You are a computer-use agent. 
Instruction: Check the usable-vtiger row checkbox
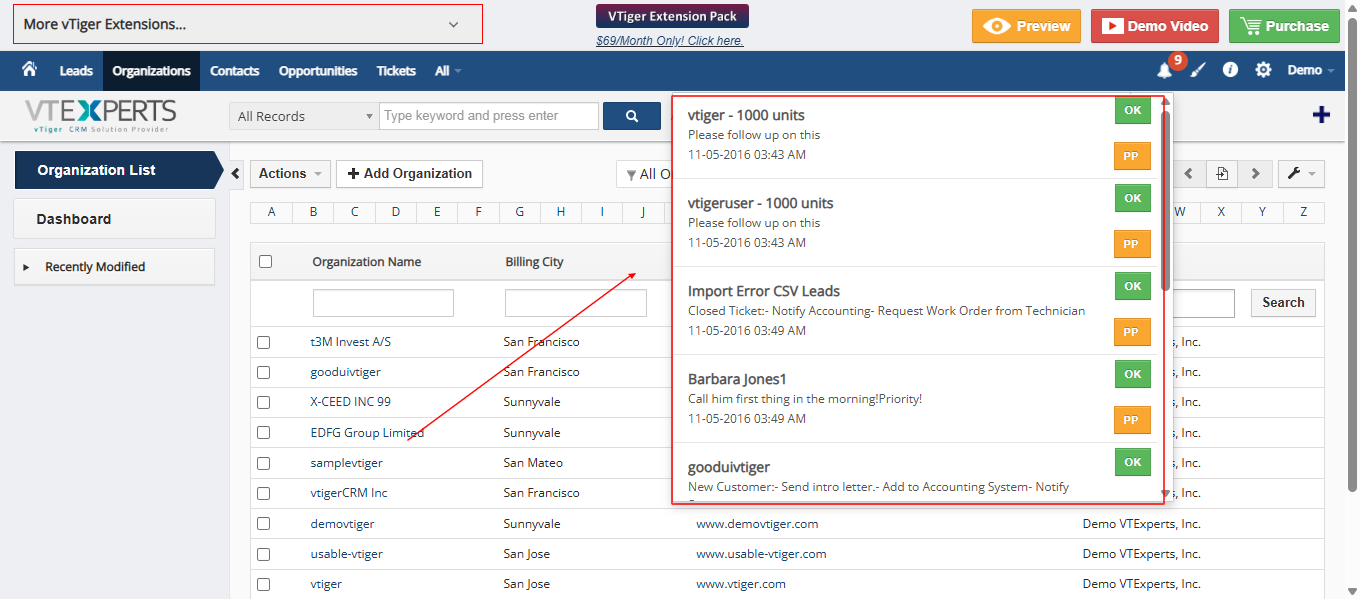click(264, 554)
